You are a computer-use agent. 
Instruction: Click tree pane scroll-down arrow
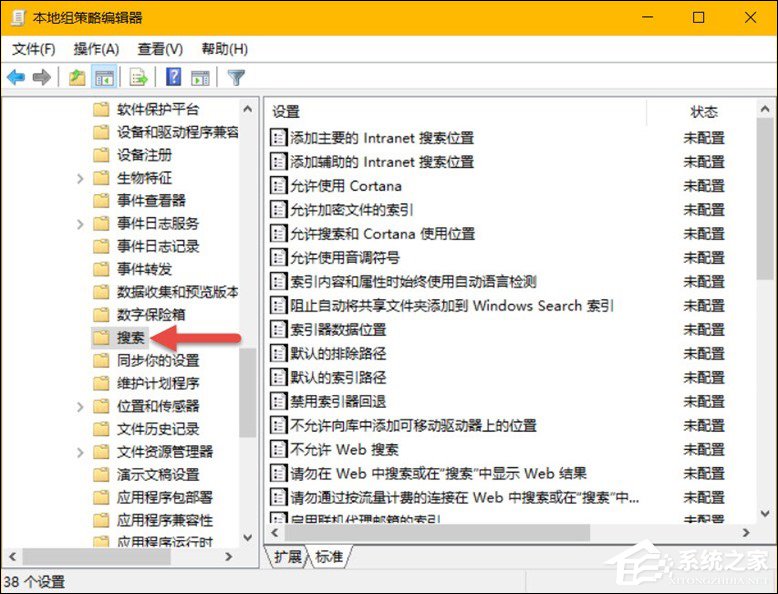[x=248, y=537]
